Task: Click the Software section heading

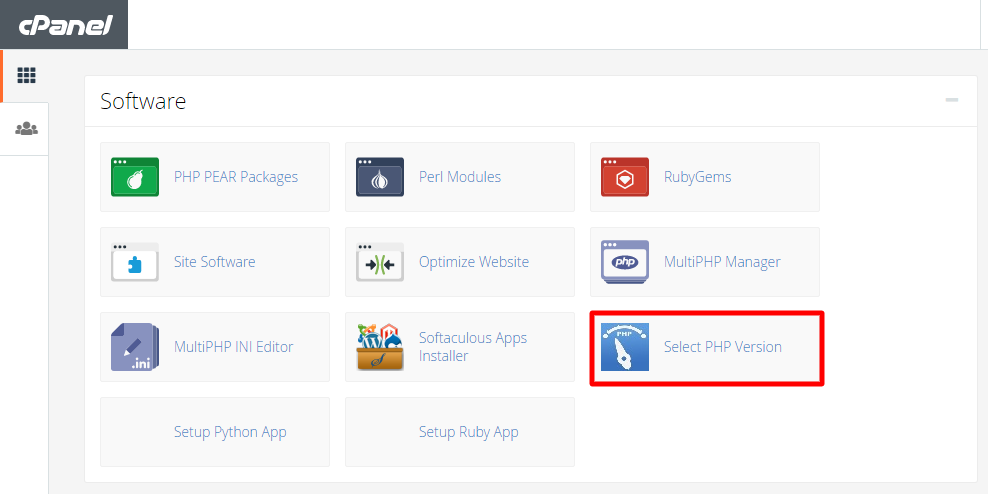Action: [143, 101]
